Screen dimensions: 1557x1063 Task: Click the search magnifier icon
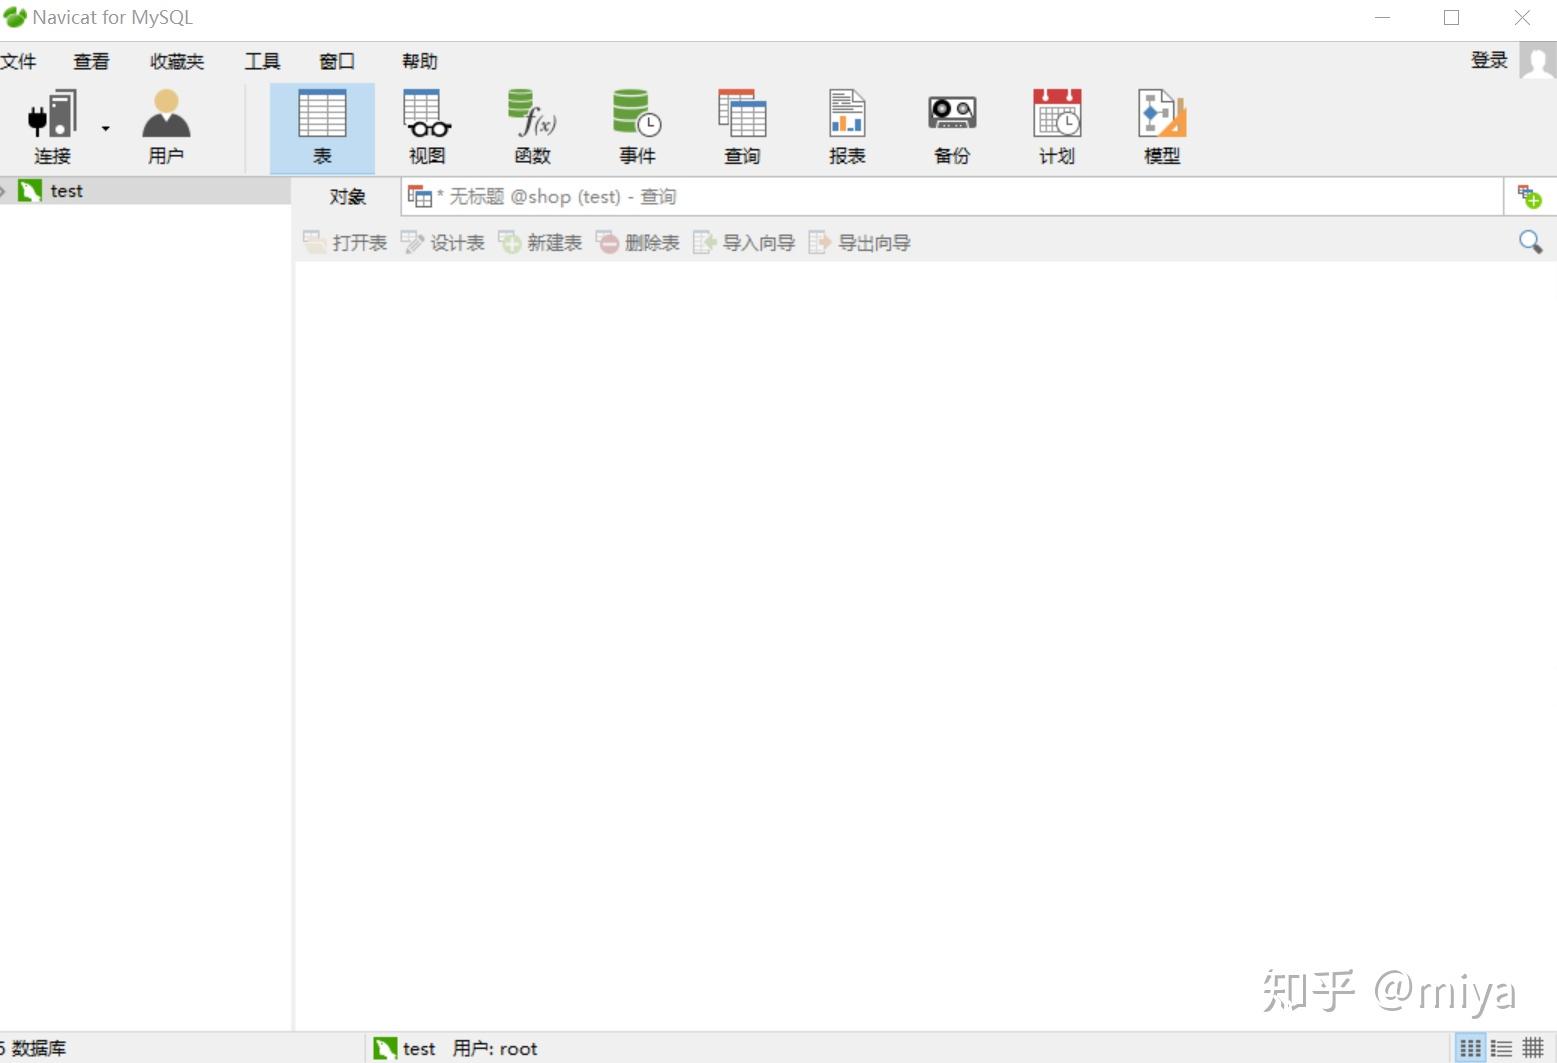[x=1530, y=242]
